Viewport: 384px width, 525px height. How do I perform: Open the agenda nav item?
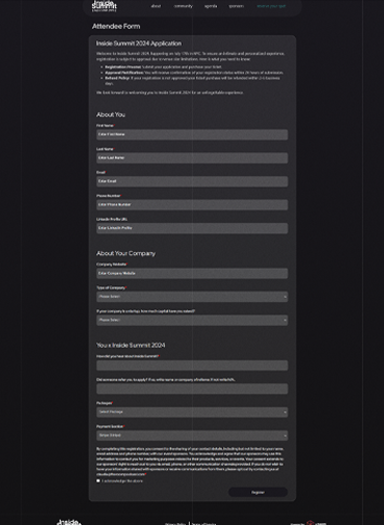tap(211, 6)
